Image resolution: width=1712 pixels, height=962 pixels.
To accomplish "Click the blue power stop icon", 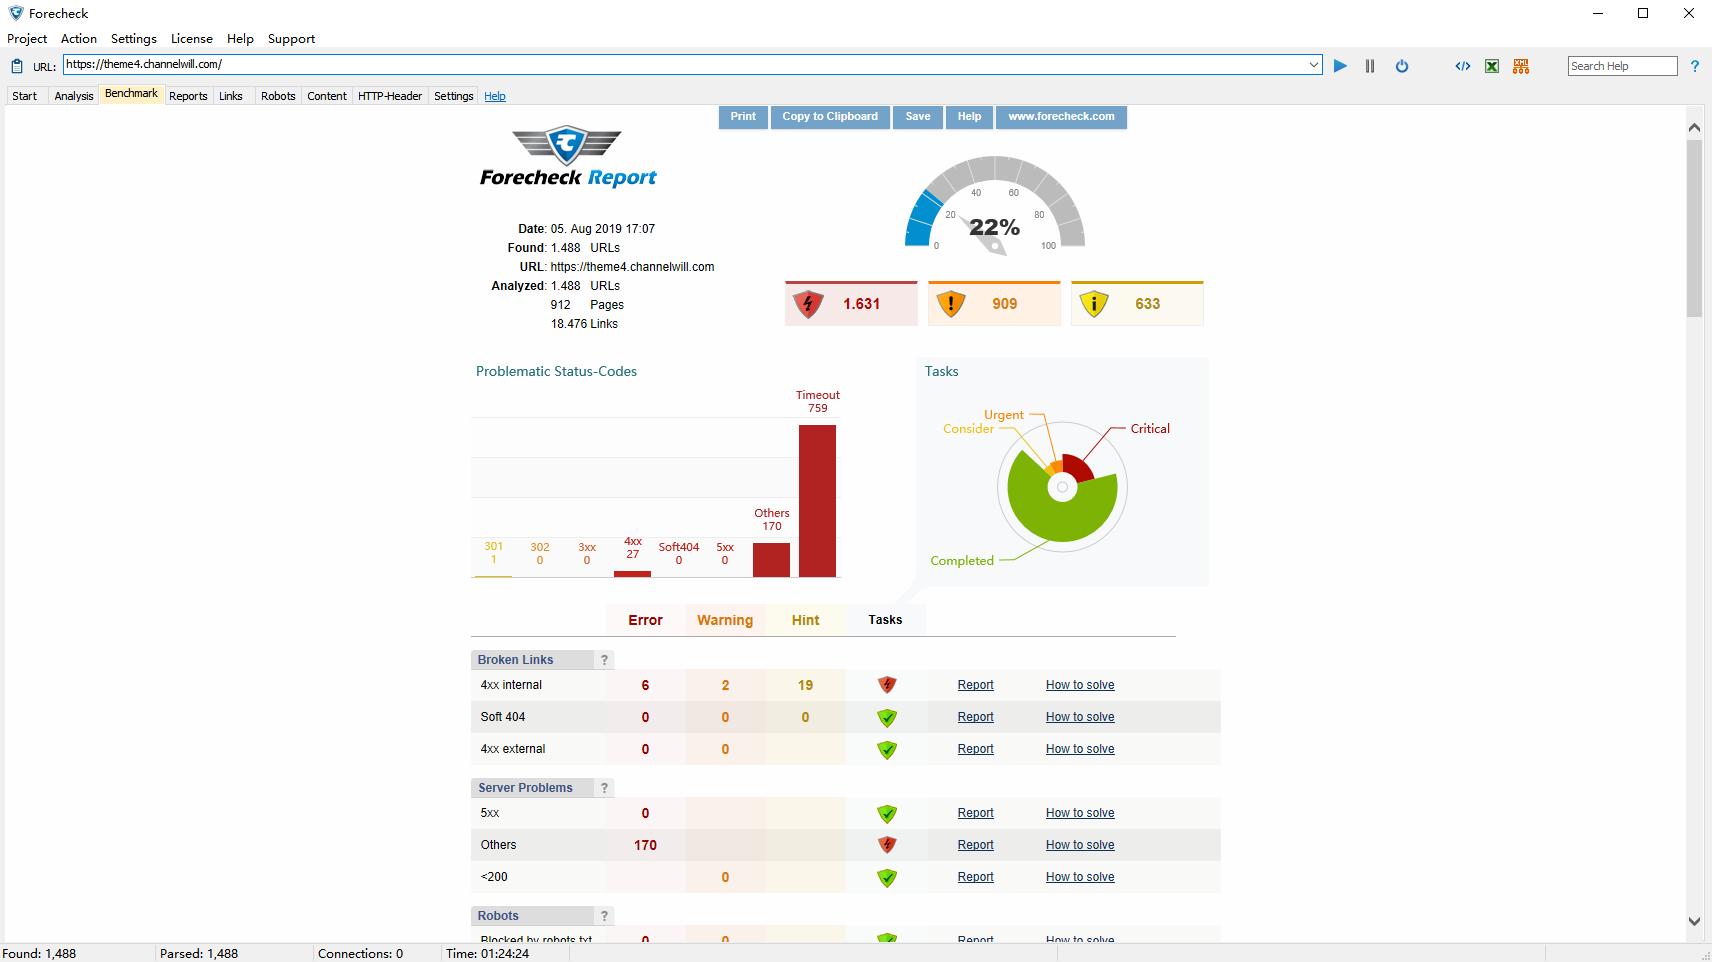I will (1402, 66).
